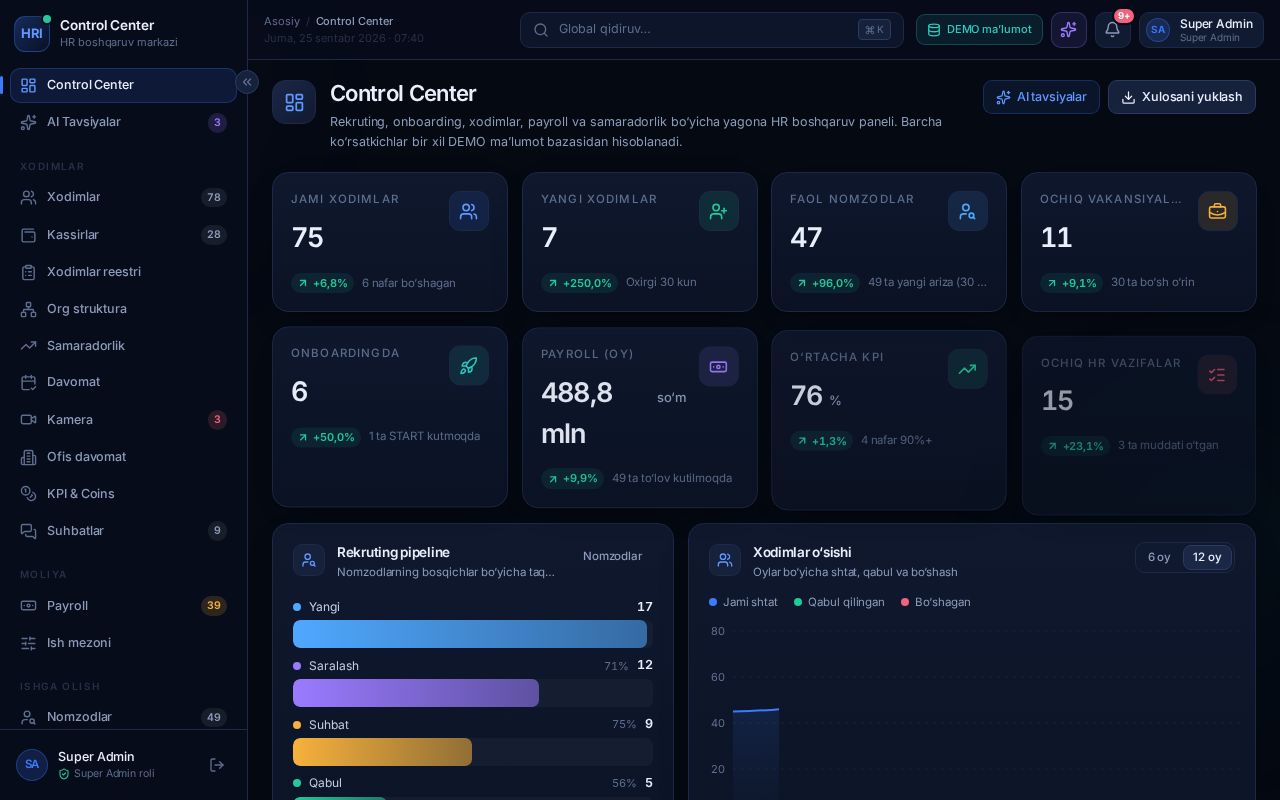Viewport: 1280px width, 800px height.
Task: Open Suhbatlar in the sidebar
Action: point(123,531)
